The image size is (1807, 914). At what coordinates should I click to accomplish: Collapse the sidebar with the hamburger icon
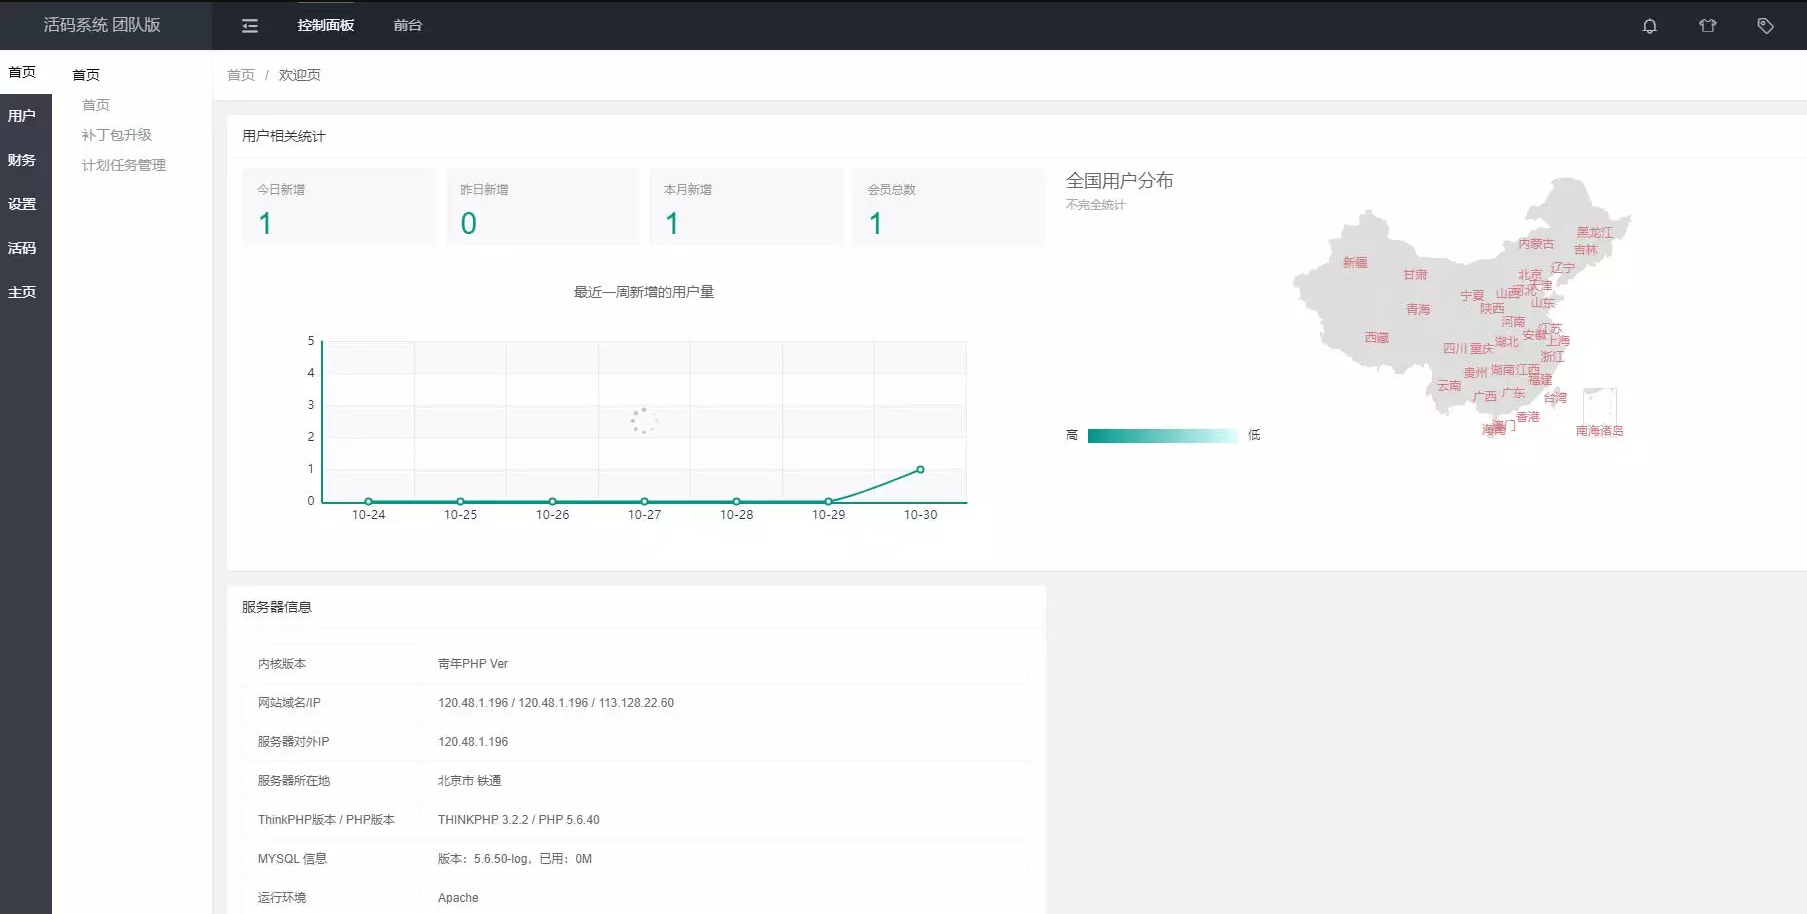[250, 26]
